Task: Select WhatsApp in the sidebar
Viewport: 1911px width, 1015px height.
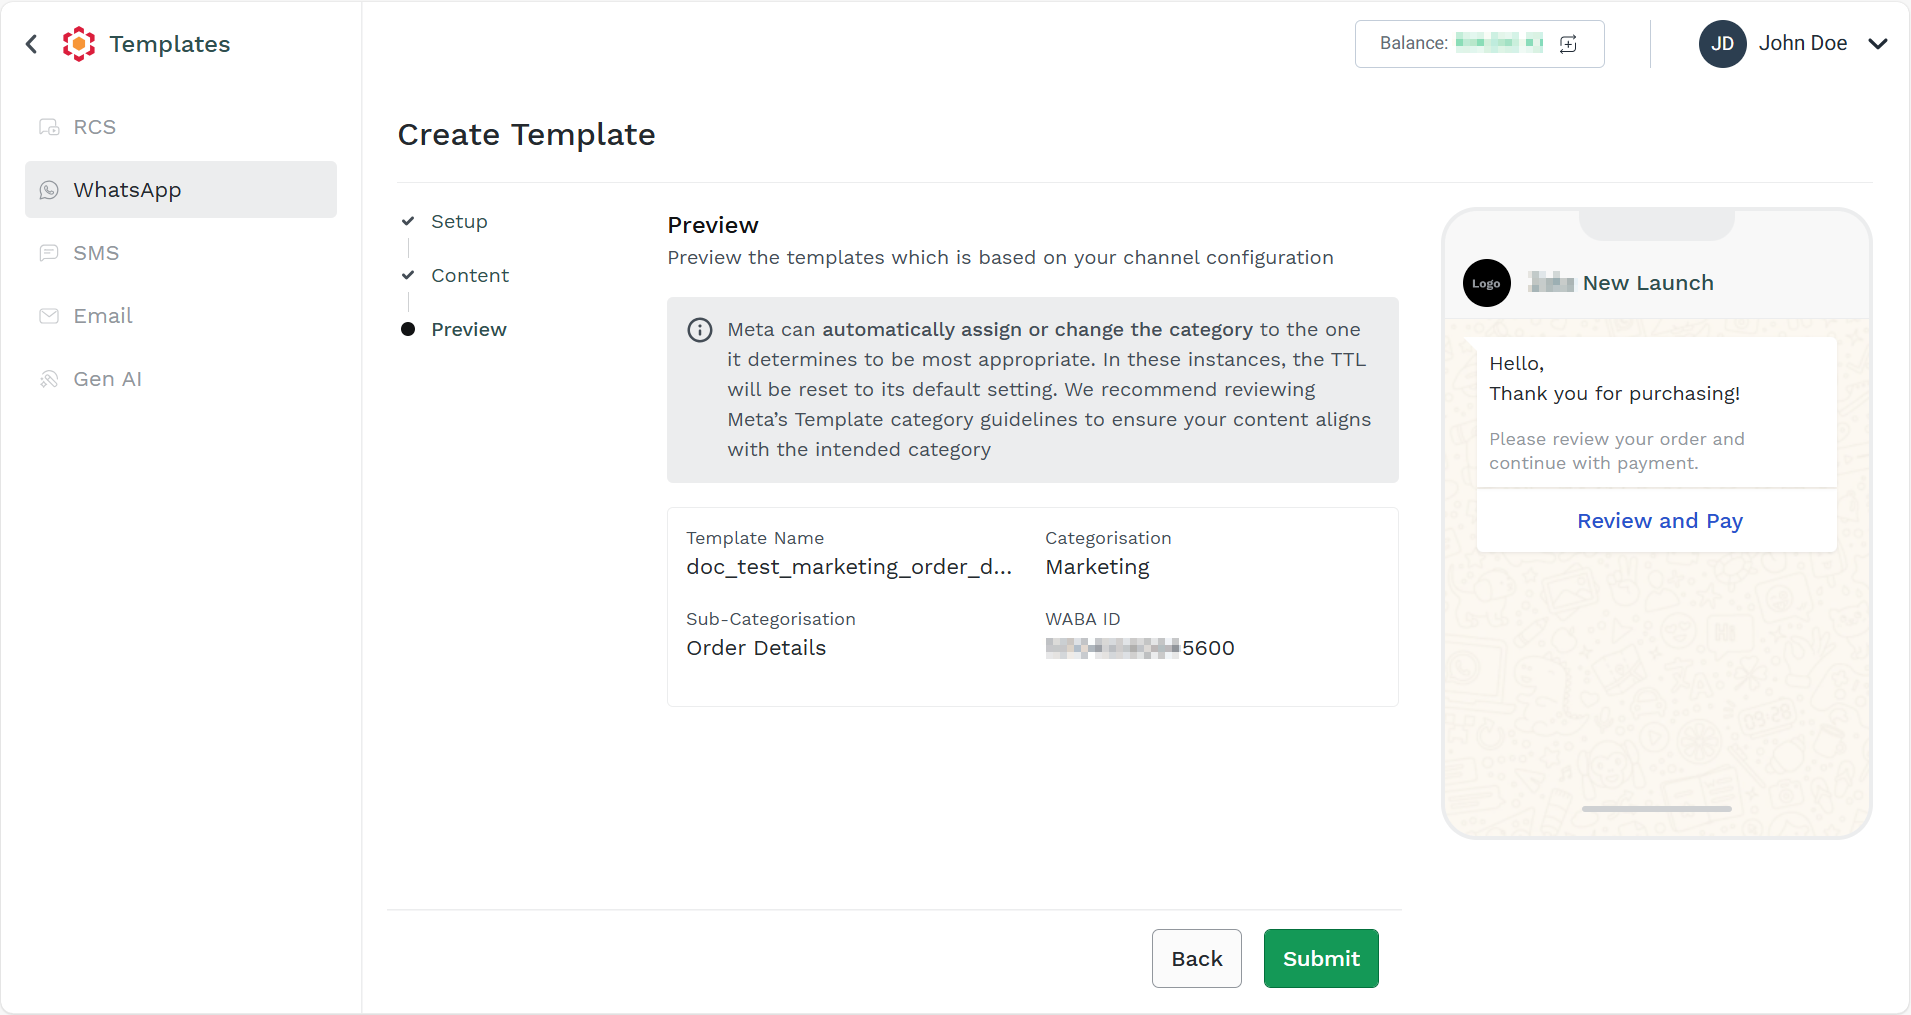Action: 181,190
